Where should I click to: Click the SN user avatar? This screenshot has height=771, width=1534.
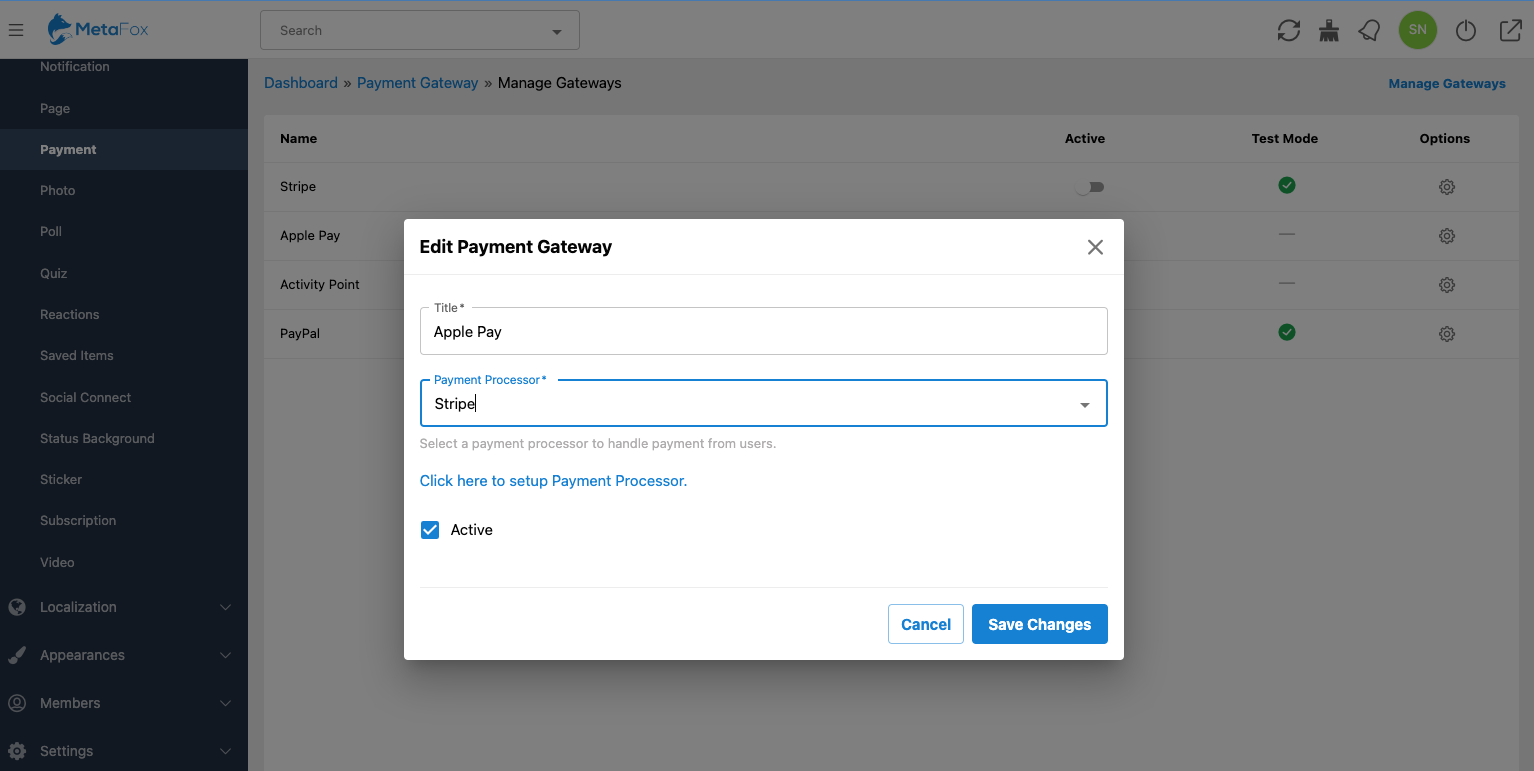(1417, 30)
